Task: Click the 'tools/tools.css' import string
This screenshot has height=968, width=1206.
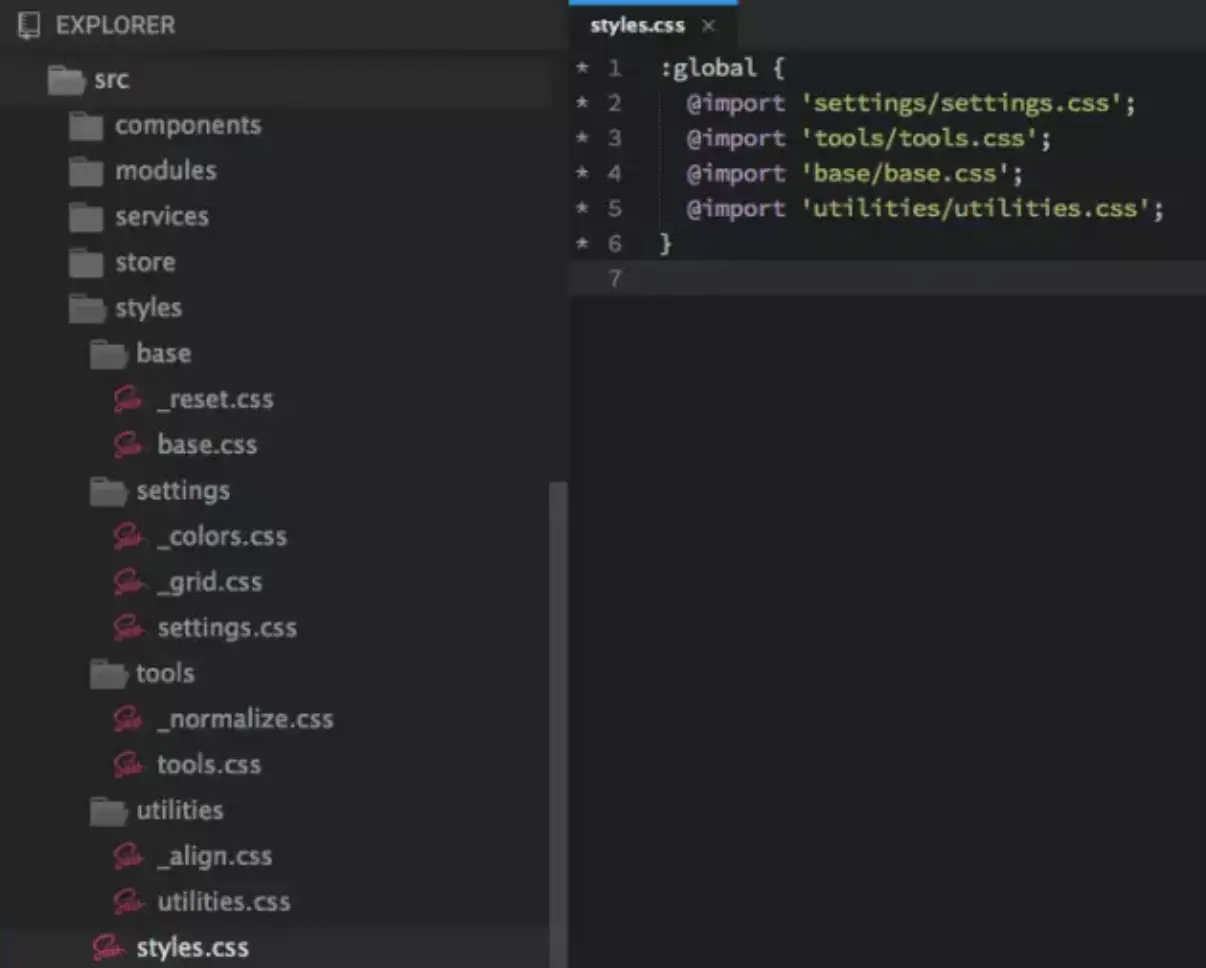Action: (x=921, y=139)
